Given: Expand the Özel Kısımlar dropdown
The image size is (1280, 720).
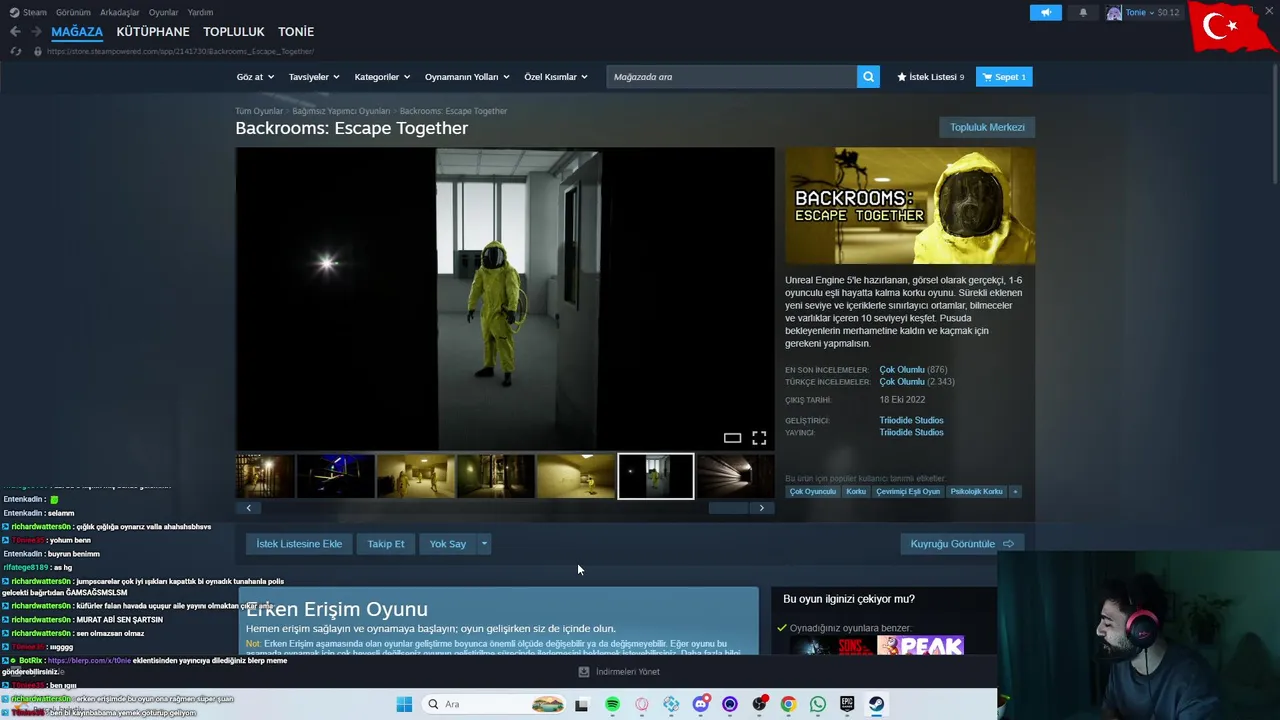Looking at the screenshot, I should 556,77.
